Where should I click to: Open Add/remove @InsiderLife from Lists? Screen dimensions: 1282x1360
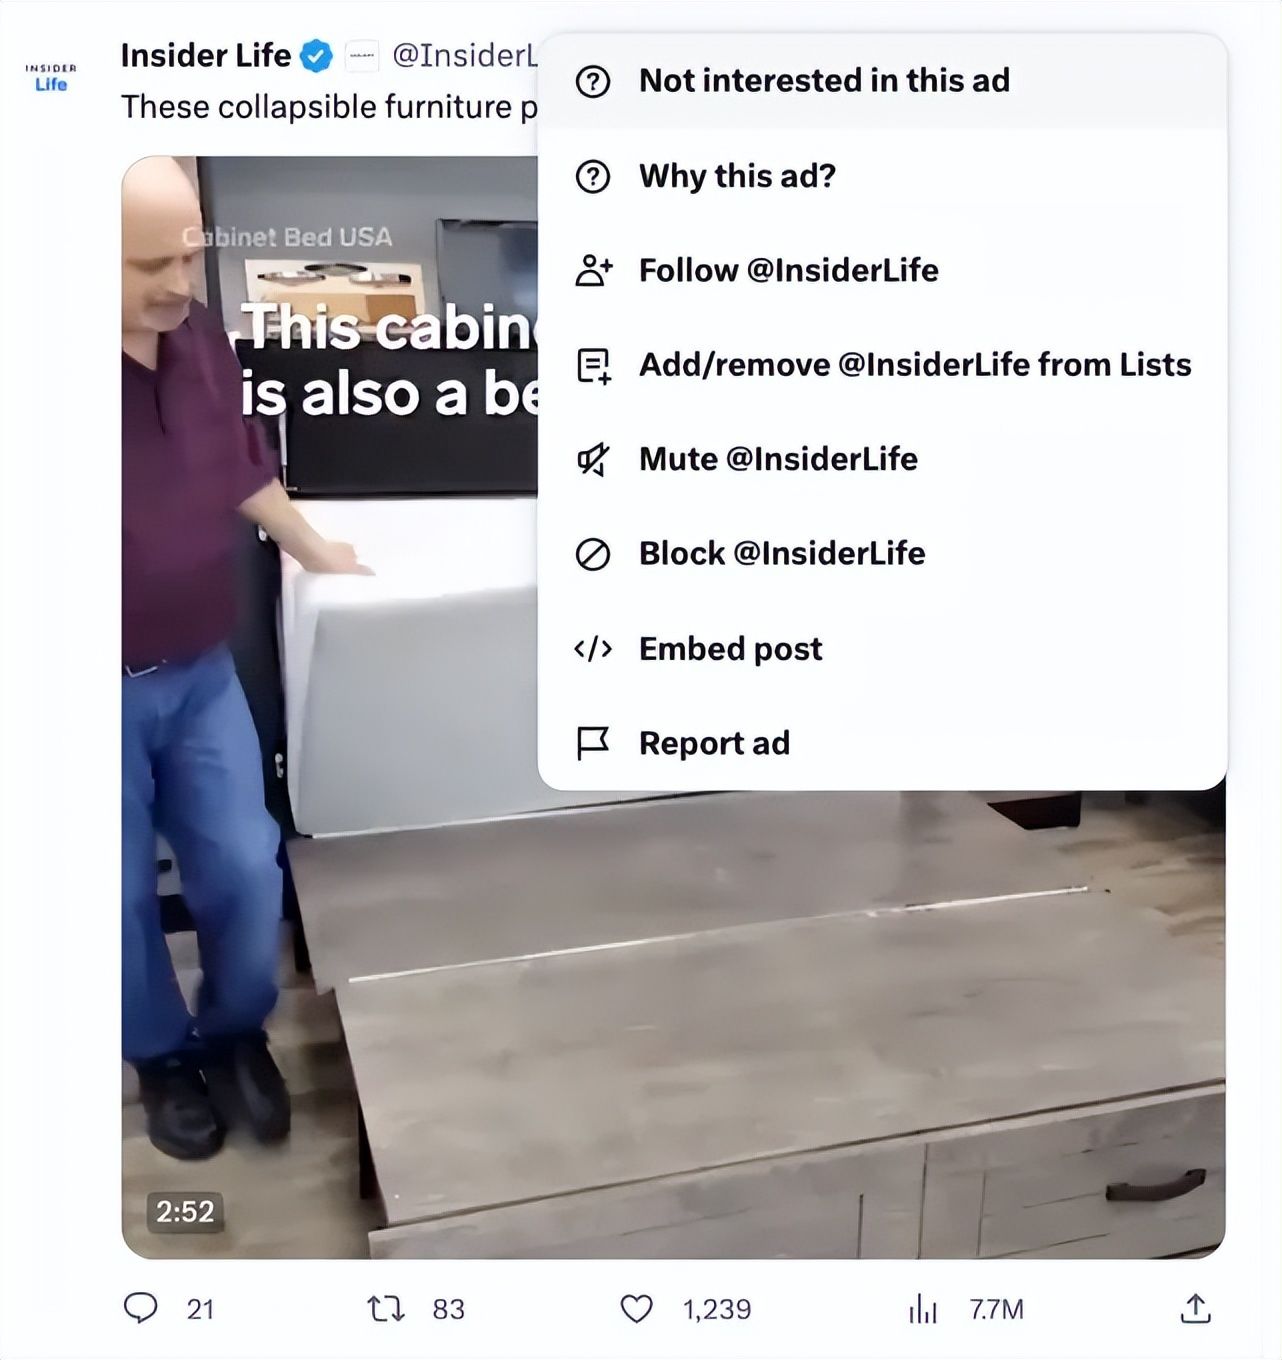pos(914,365)
